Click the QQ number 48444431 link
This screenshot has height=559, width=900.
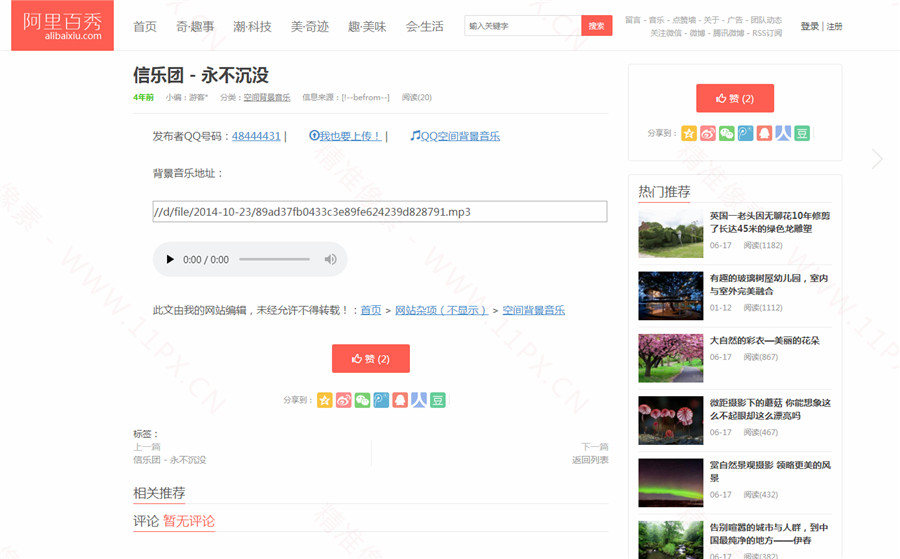[x=256, y=136]
